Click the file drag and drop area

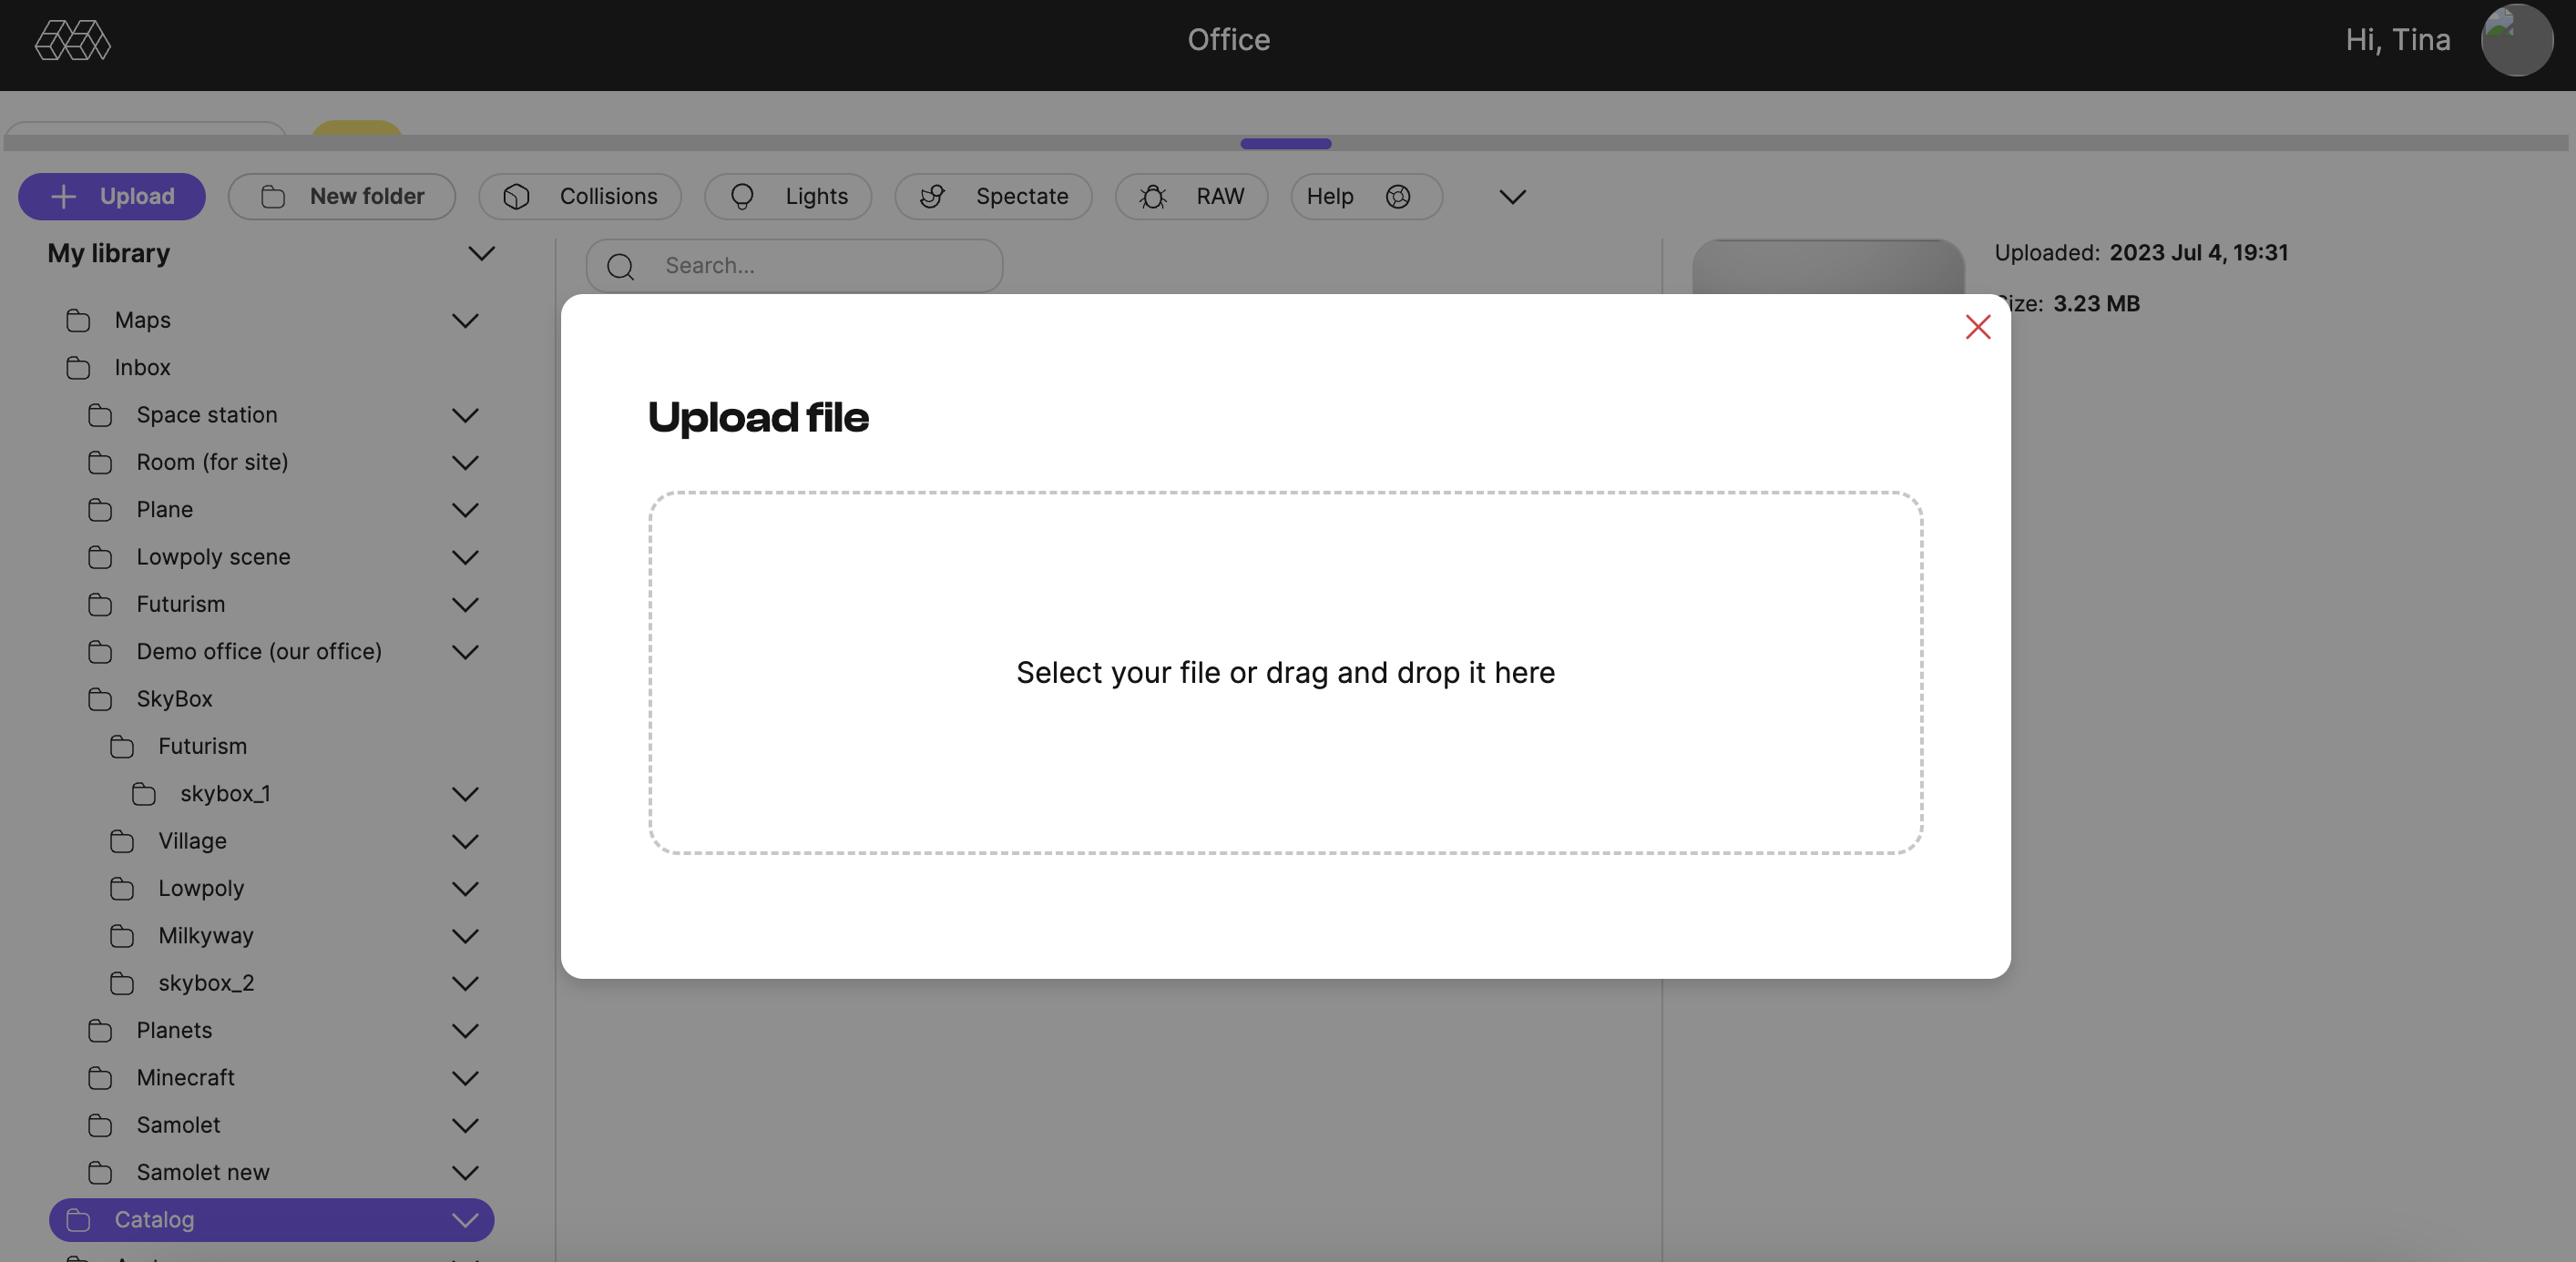[x=1285, y=672]
